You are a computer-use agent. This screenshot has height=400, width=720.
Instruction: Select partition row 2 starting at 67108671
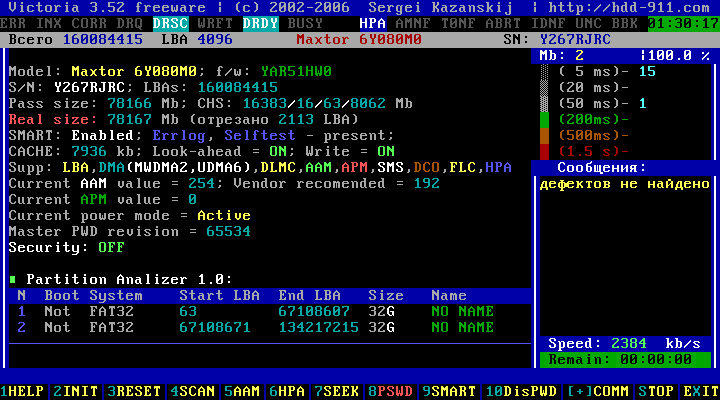270,327
